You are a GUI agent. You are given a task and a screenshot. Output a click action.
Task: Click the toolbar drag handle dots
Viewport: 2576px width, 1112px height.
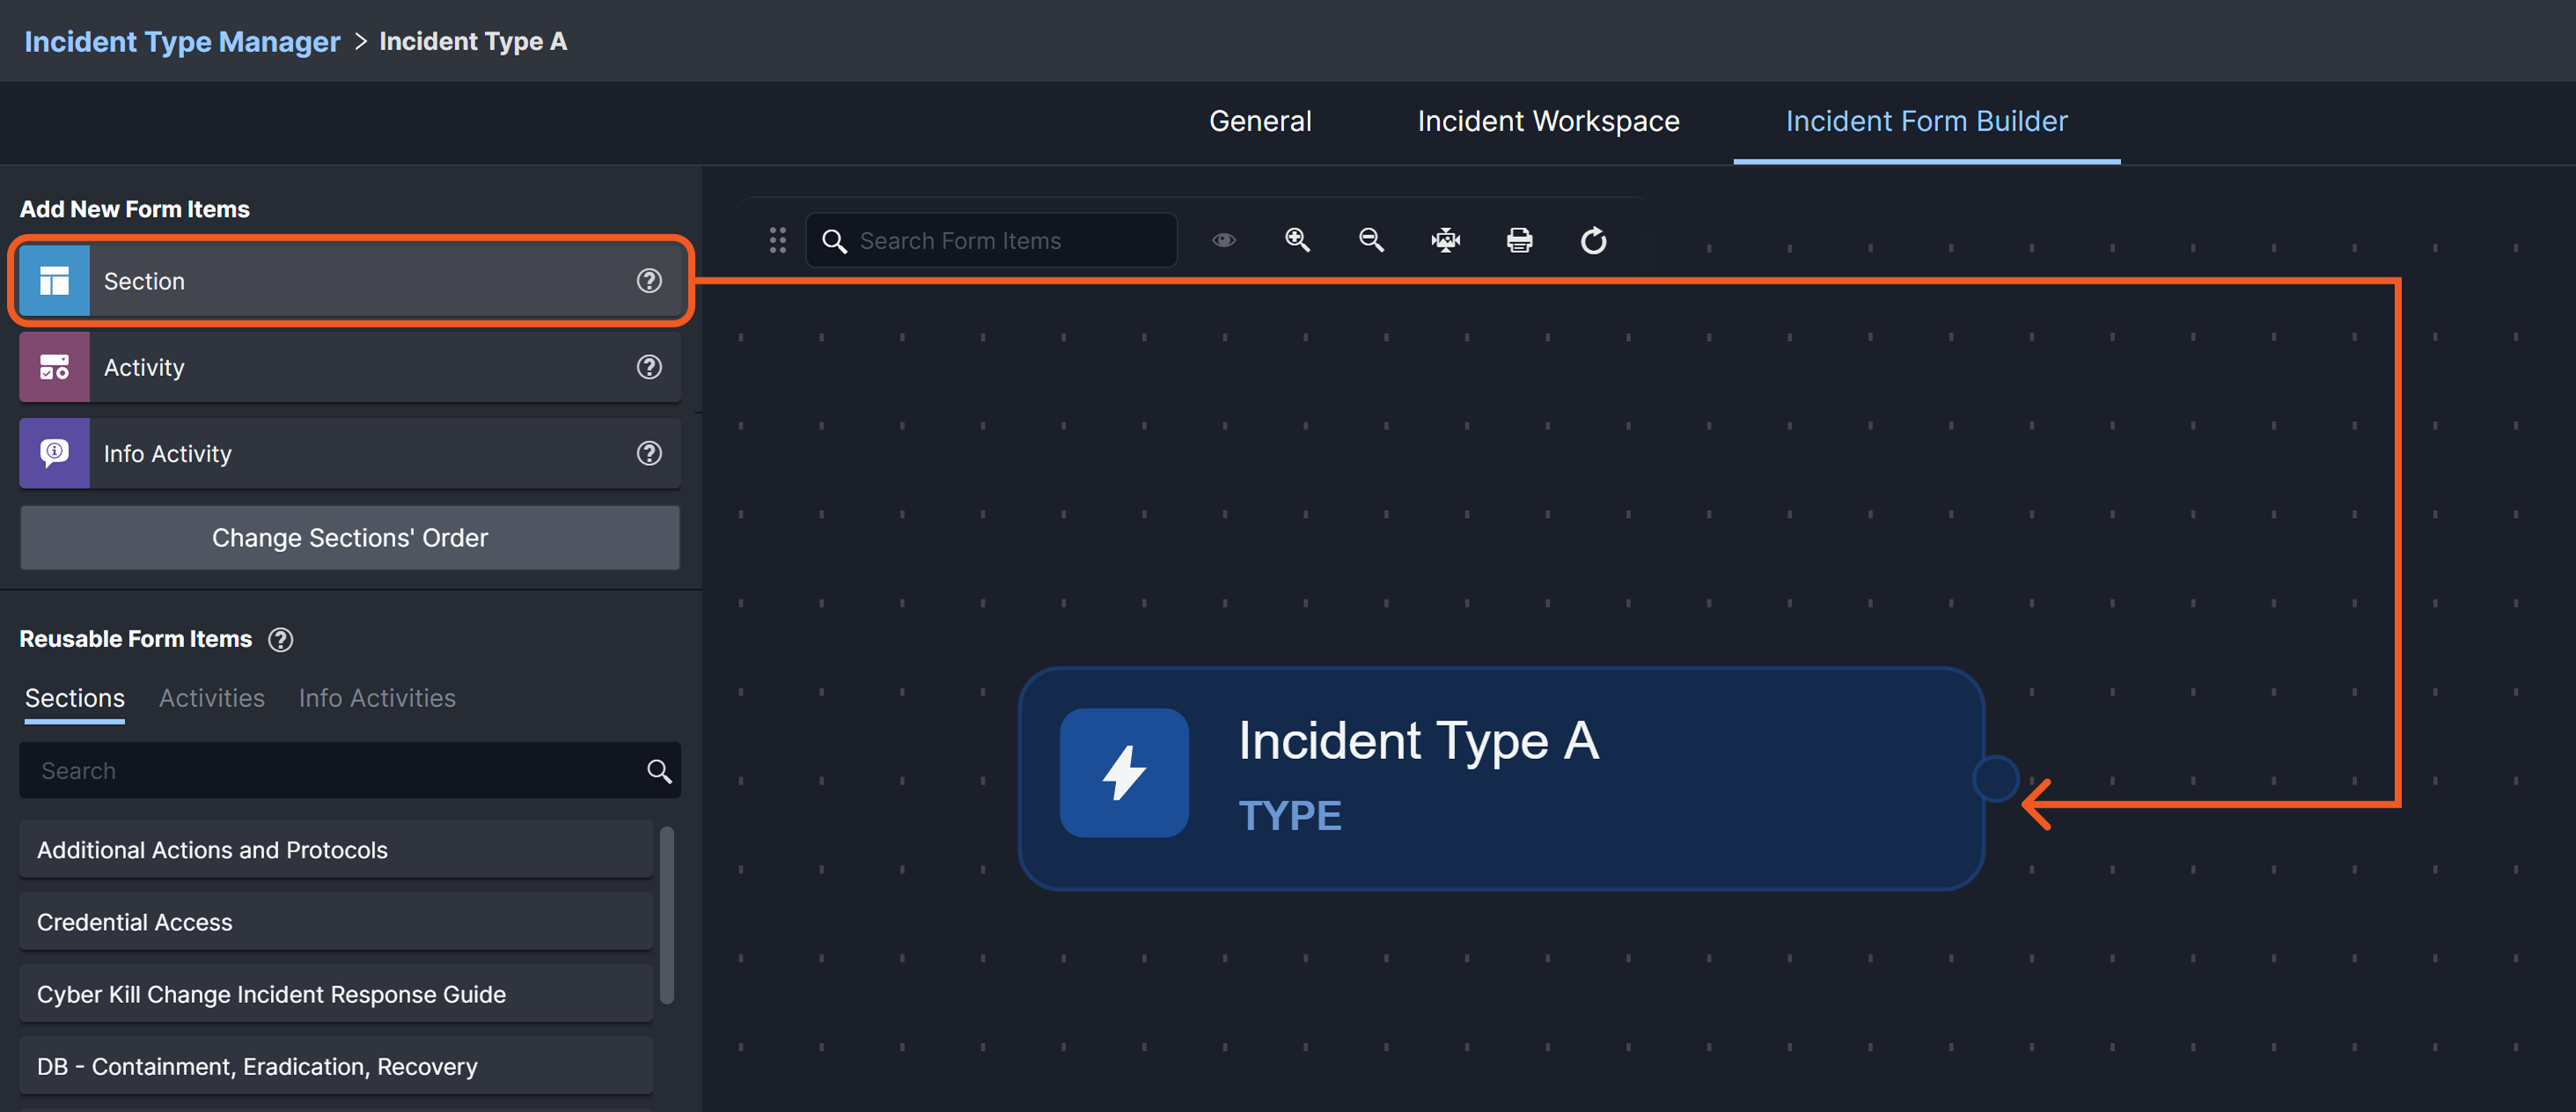[x=777, y=240]
